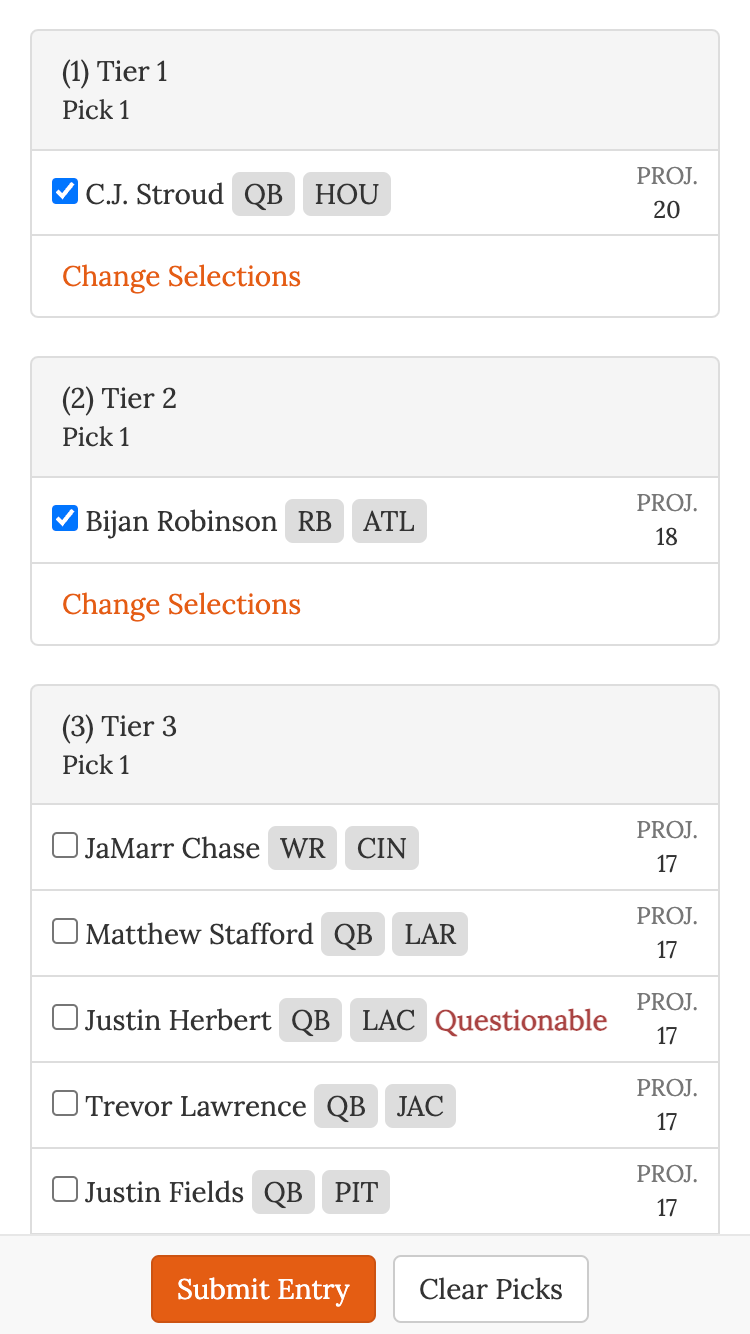Select the JaMarr Chase checkbox
This screenshot has width=750, height=1334.
[x=65, y=846]
